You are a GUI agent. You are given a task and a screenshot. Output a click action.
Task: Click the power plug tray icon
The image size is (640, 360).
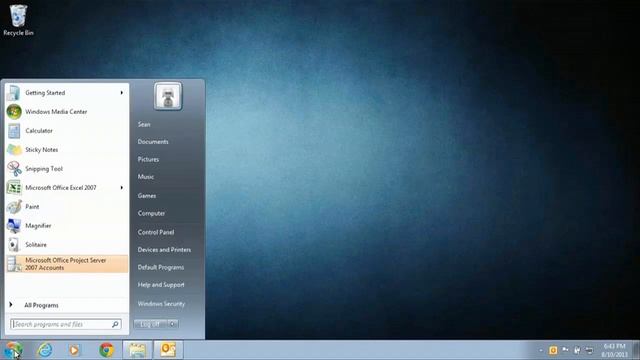[x=577, y=350]
